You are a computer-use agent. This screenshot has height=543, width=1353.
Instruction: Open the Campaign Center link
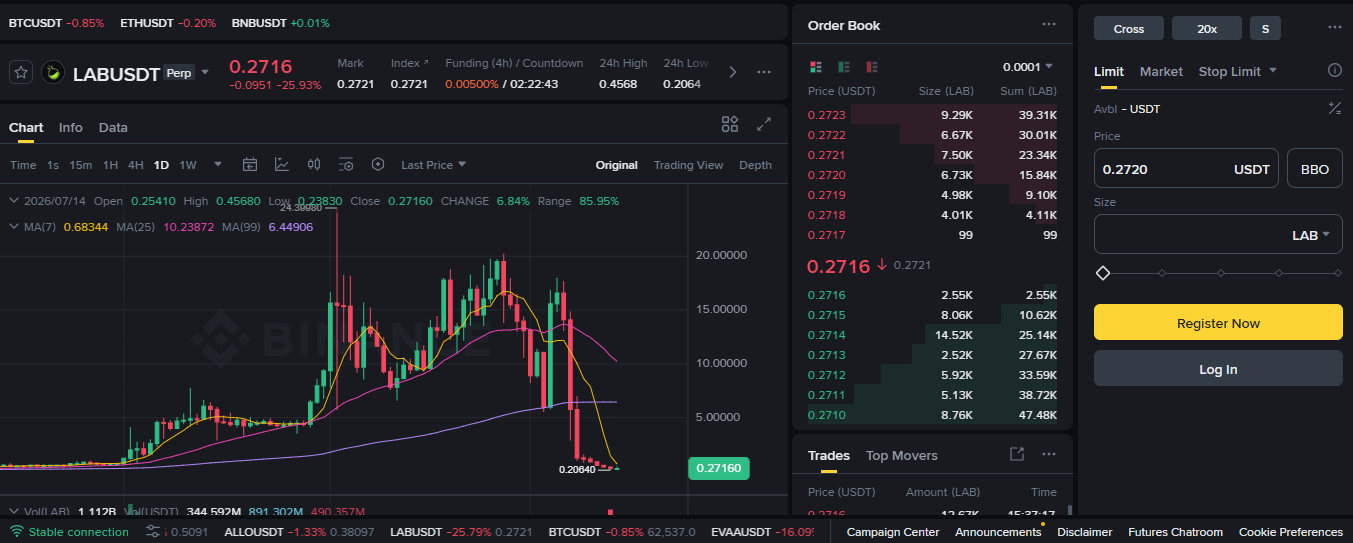pos(893,532)
